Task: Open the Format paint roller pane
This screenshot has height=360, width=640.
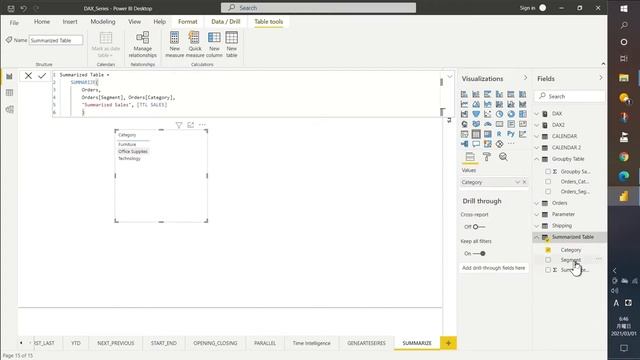Action: pyautogui.click(x=487, y=157)
